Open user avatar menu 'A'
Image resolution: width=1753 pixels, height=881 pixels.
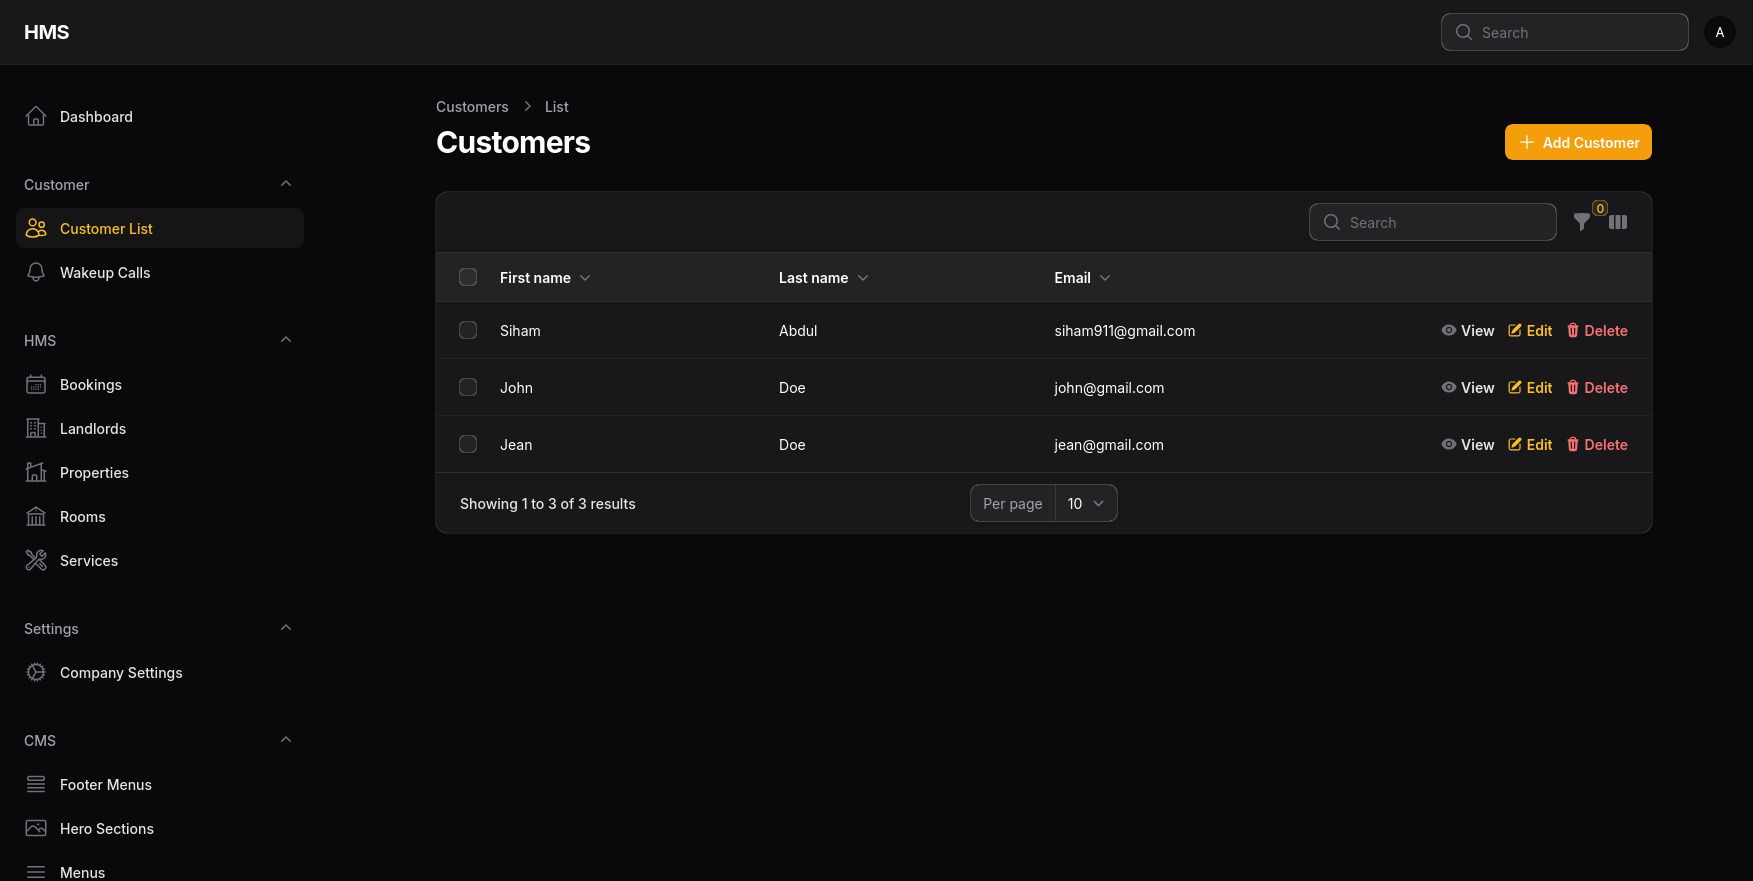point(1719,32)
